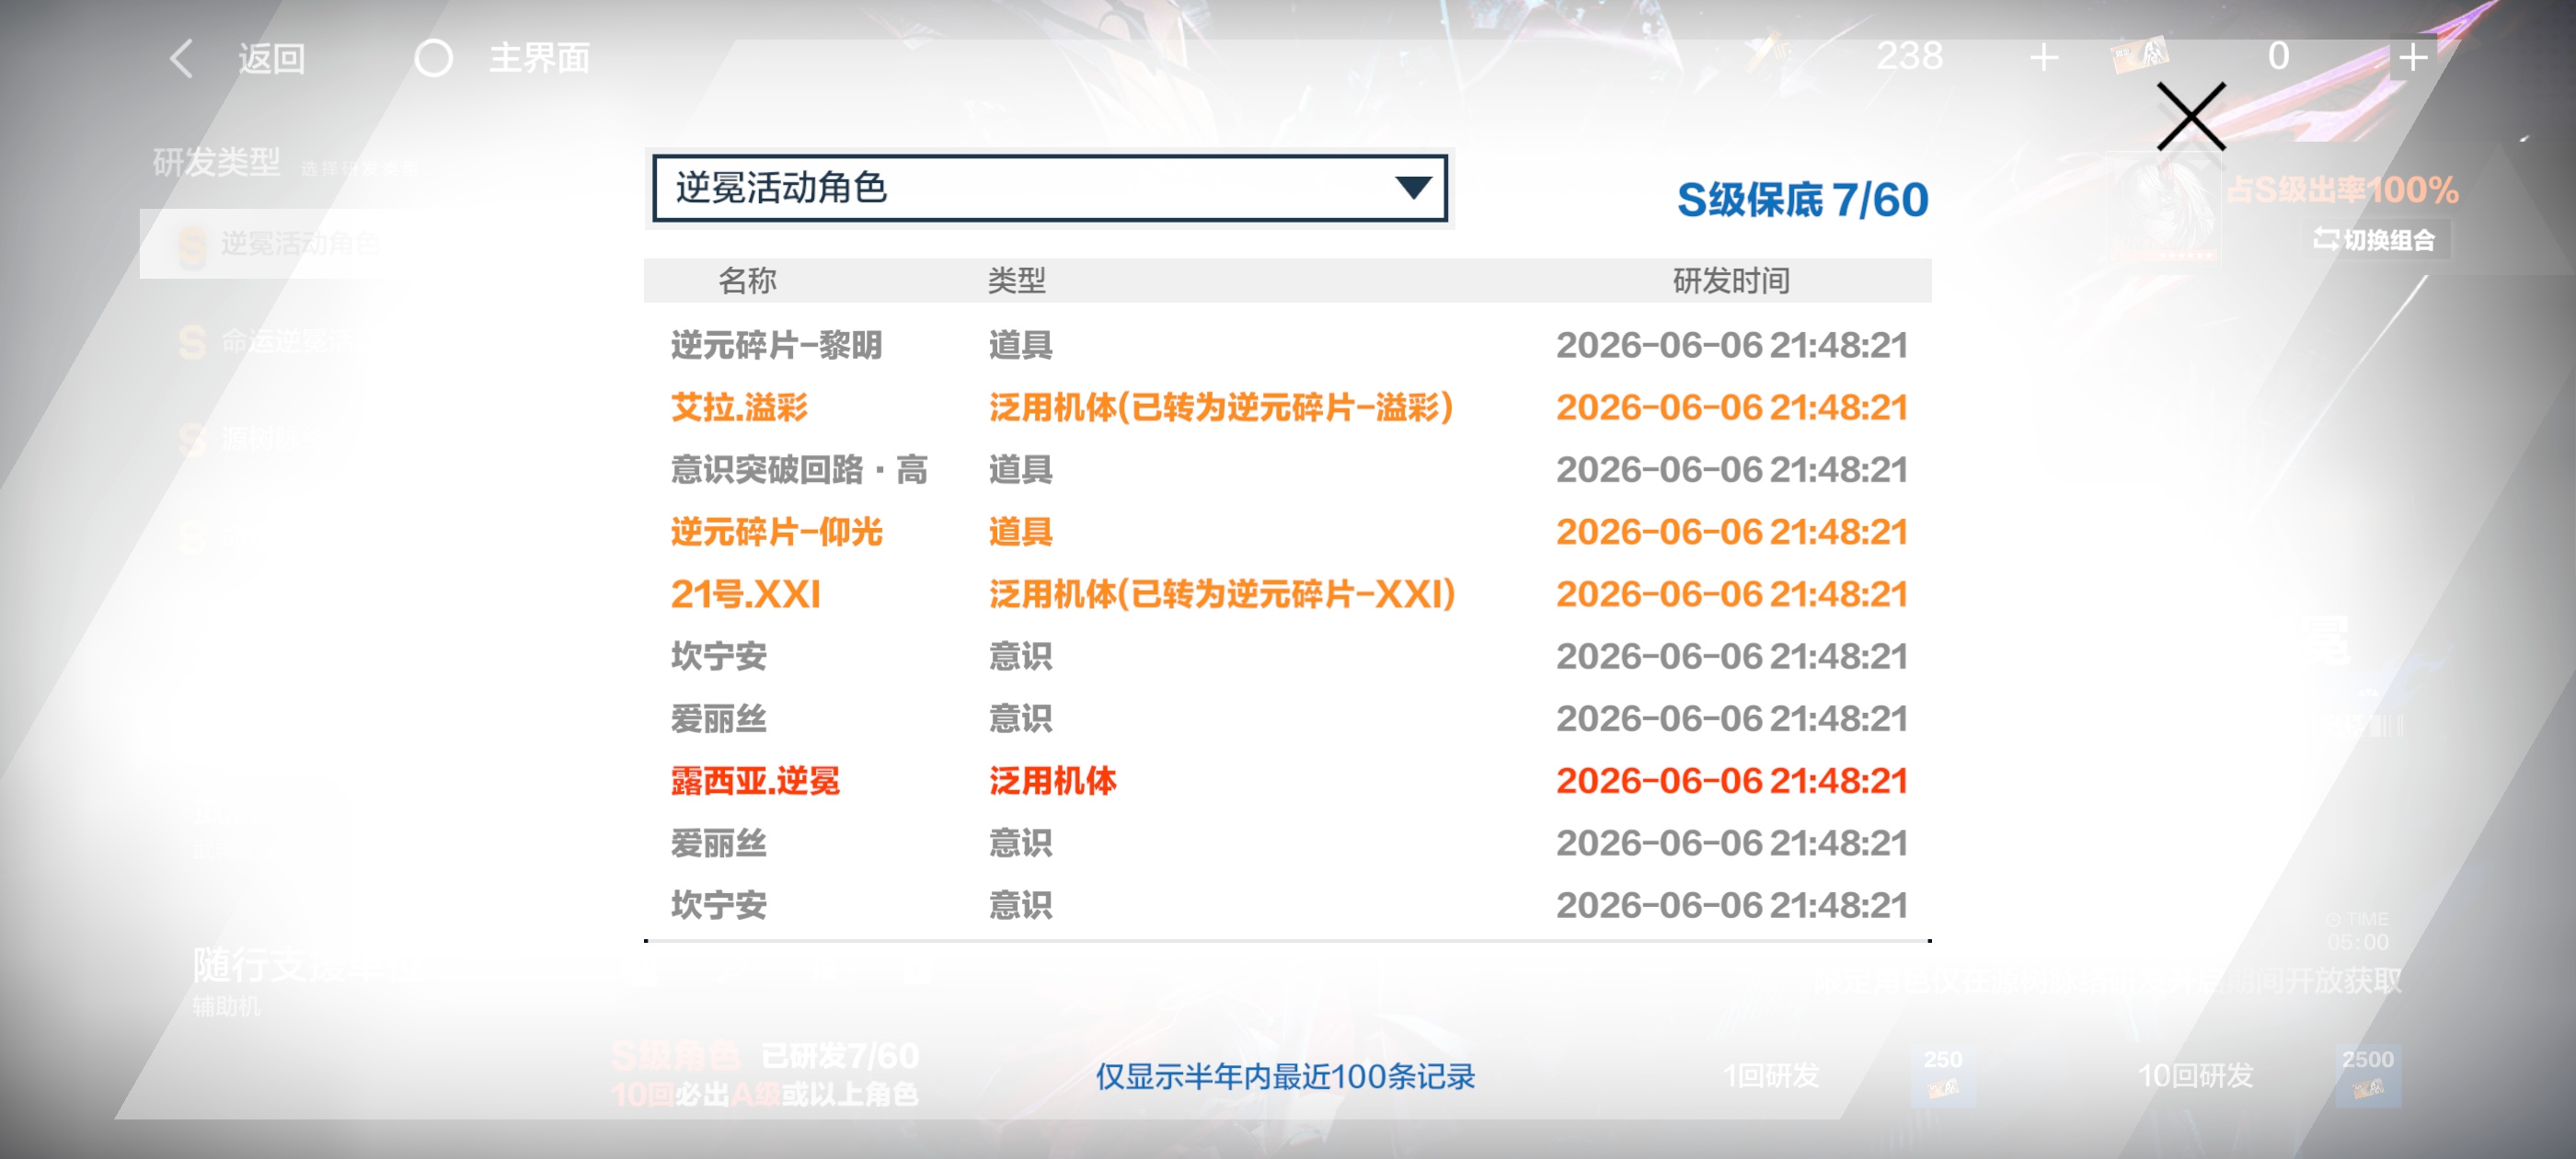The height and width of the screenshot is (1159, 2576).
Task: Click 泛用机体(已转为逆元碎片-溢彩) type text
Action: 1221,408
